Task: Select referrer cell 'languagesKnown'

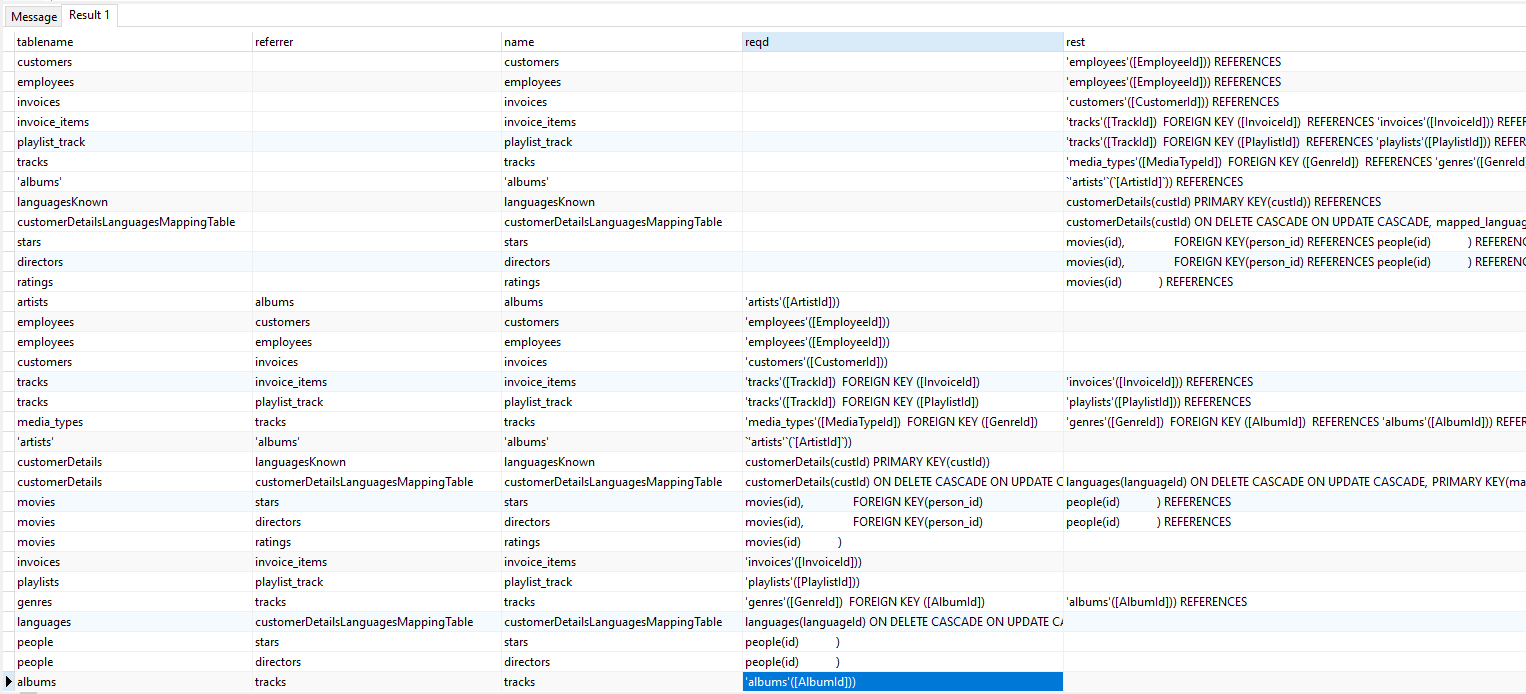Action: click(376, 462)
